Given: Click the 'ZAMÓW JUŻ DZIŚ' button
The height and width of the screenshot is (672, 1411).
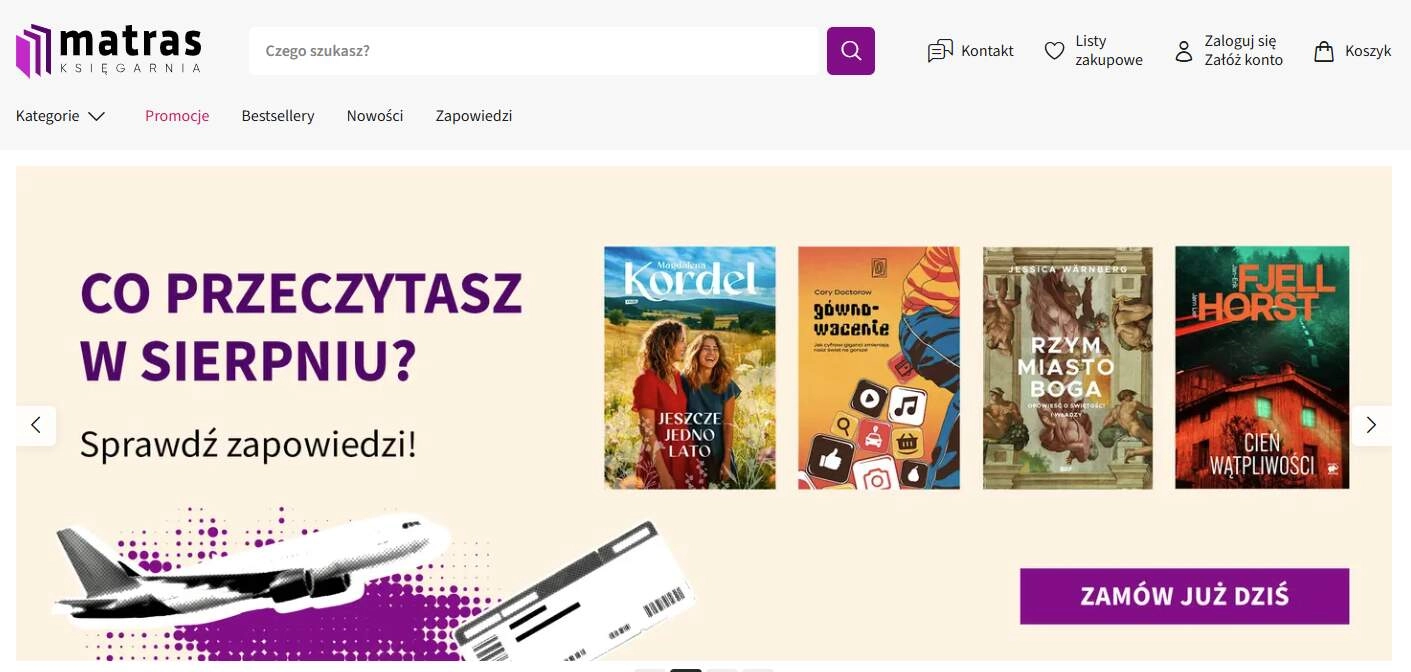Looking at the screenshot, I should click(x=1184, y=596).
